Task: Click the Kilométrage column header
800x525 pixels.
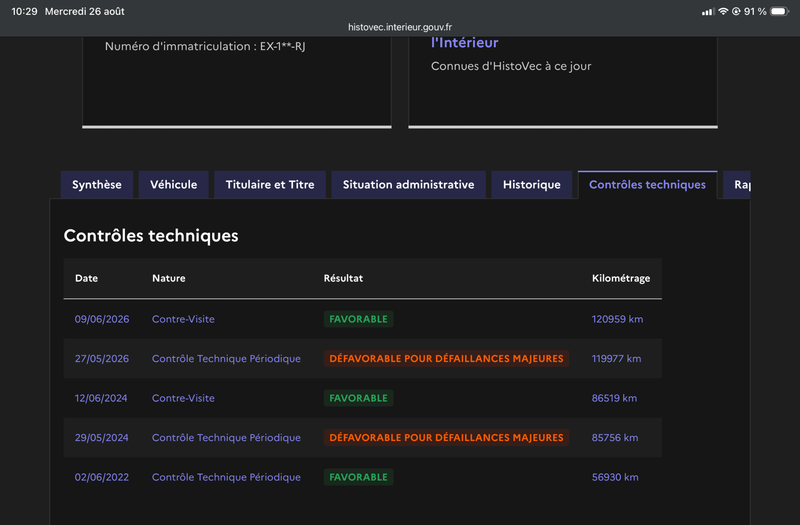Action: [621, 278]
